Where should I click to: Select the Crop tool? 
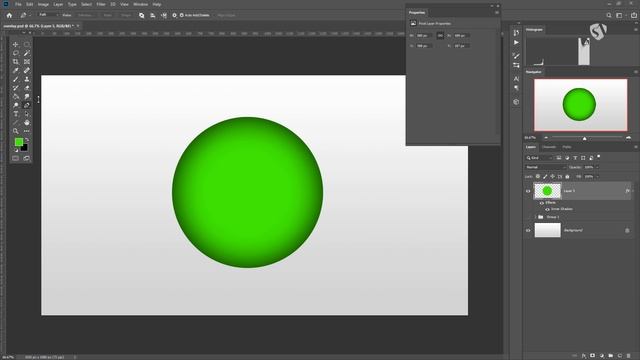[16, 62]
